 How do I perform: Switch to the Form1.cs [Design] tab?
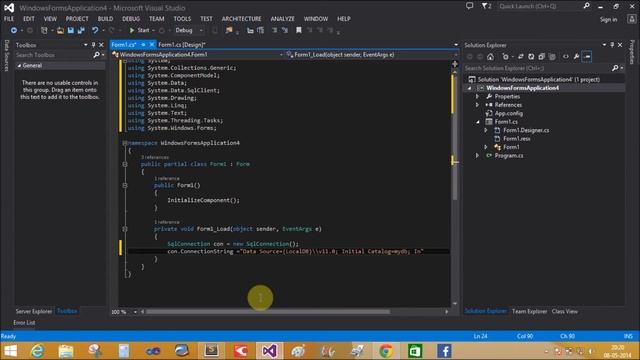pos(182,45)
